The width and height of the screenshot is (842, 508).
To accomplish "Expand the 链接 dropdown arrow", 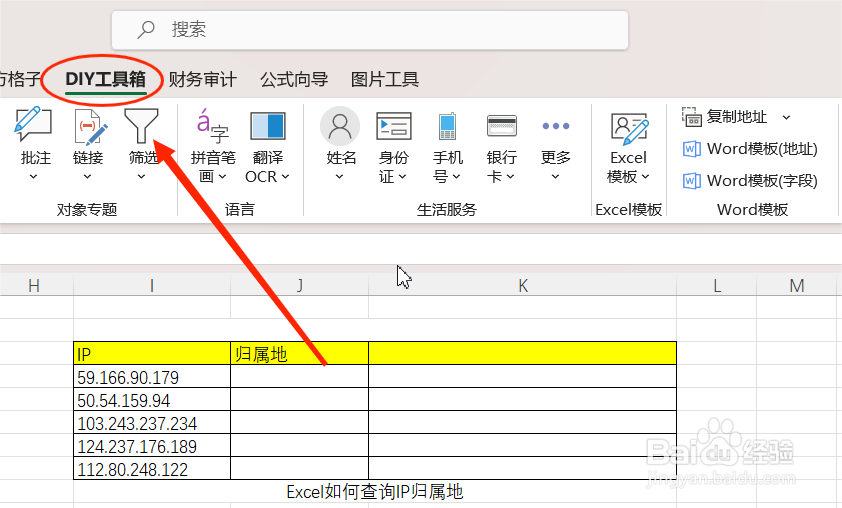I will [x=88, y=177].
